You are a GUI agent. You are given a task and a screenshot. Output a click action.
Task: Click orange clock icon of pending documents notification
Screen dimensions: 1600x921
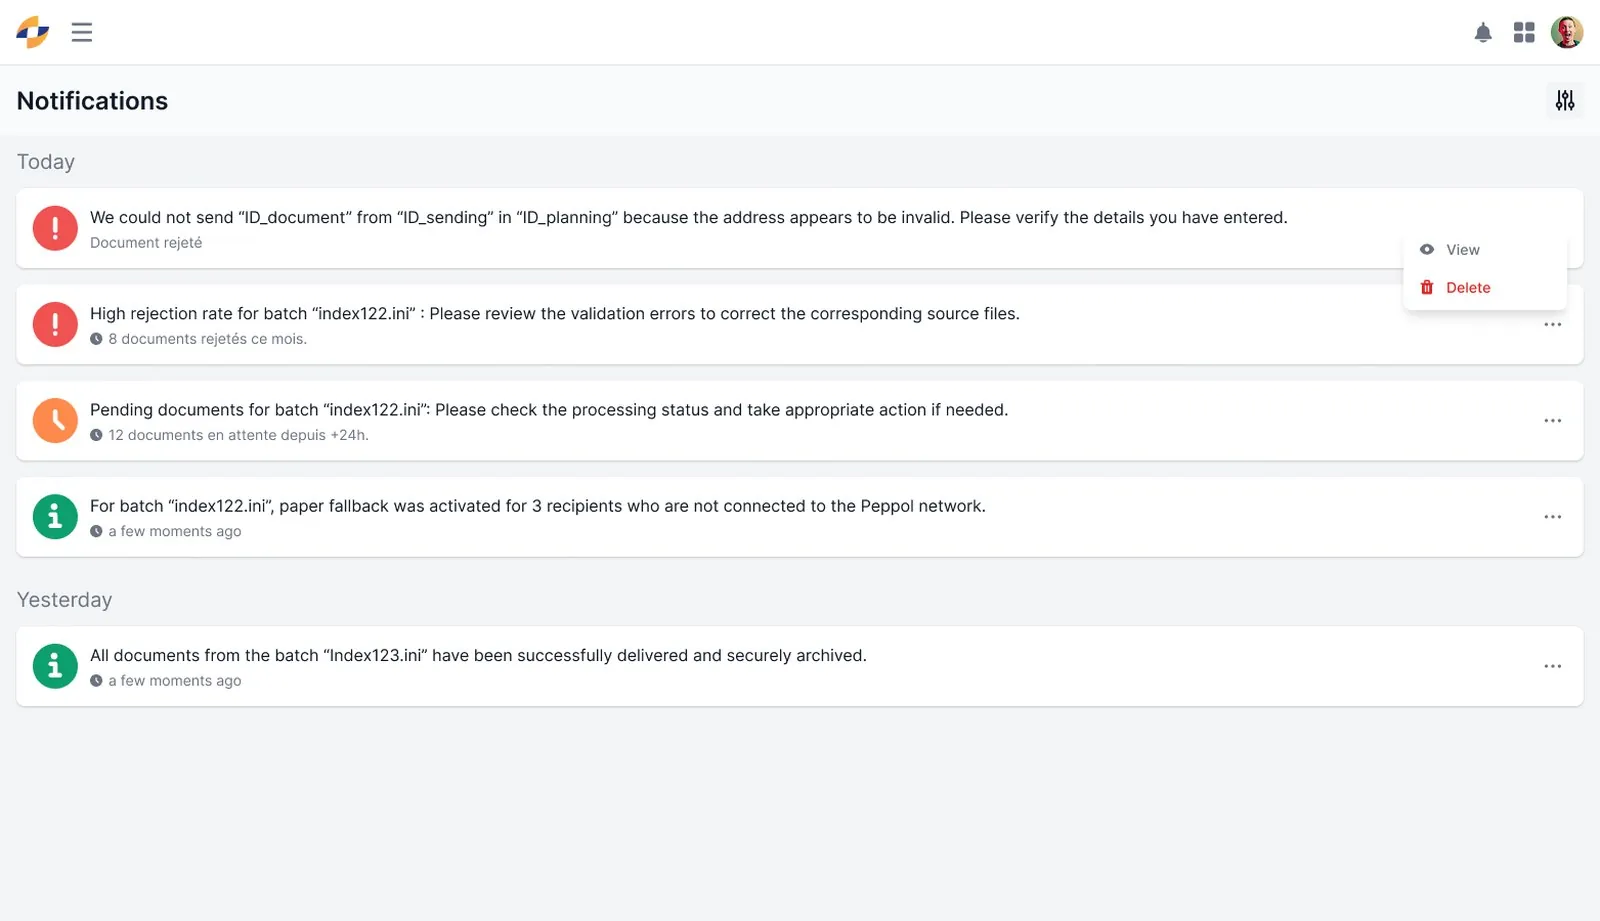pos(55,420)
